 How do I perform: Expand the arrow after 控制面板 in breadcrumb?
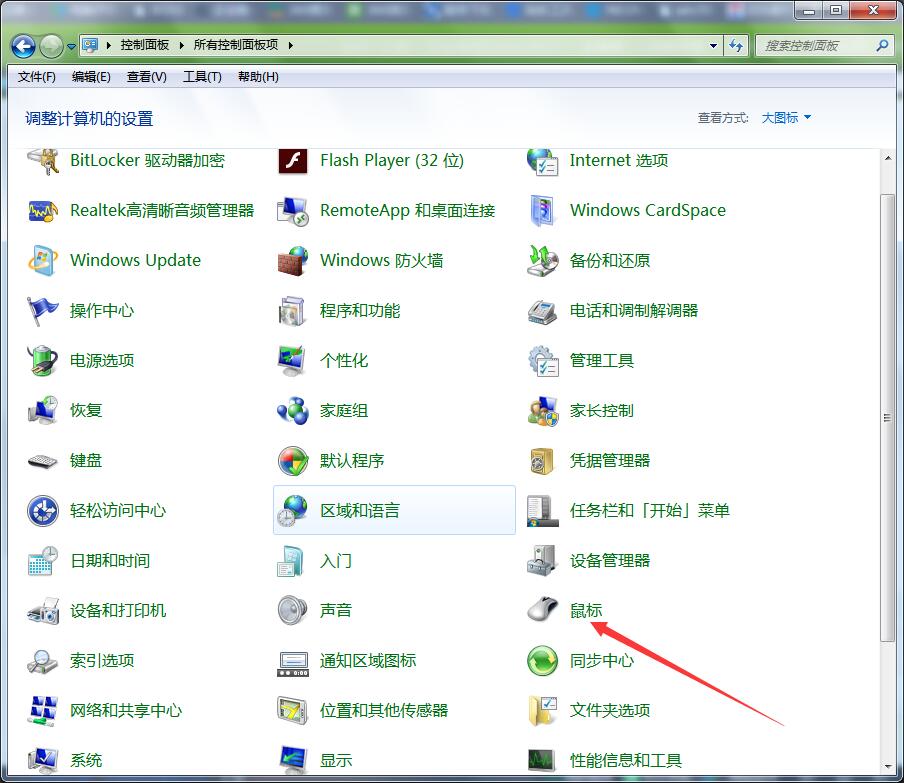point(182,45)
